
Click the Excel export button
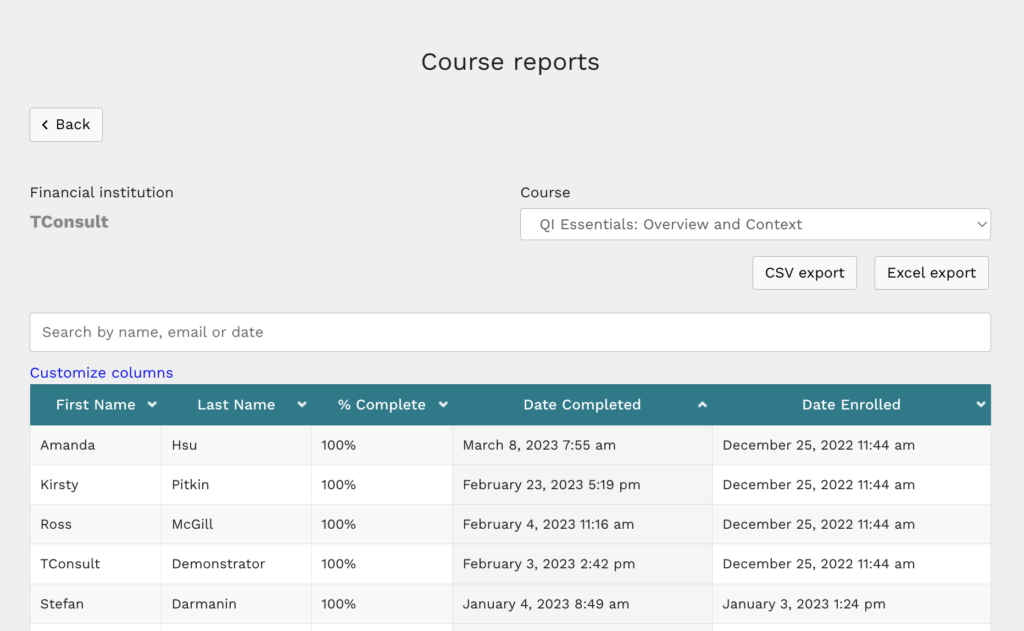[931, 272]
